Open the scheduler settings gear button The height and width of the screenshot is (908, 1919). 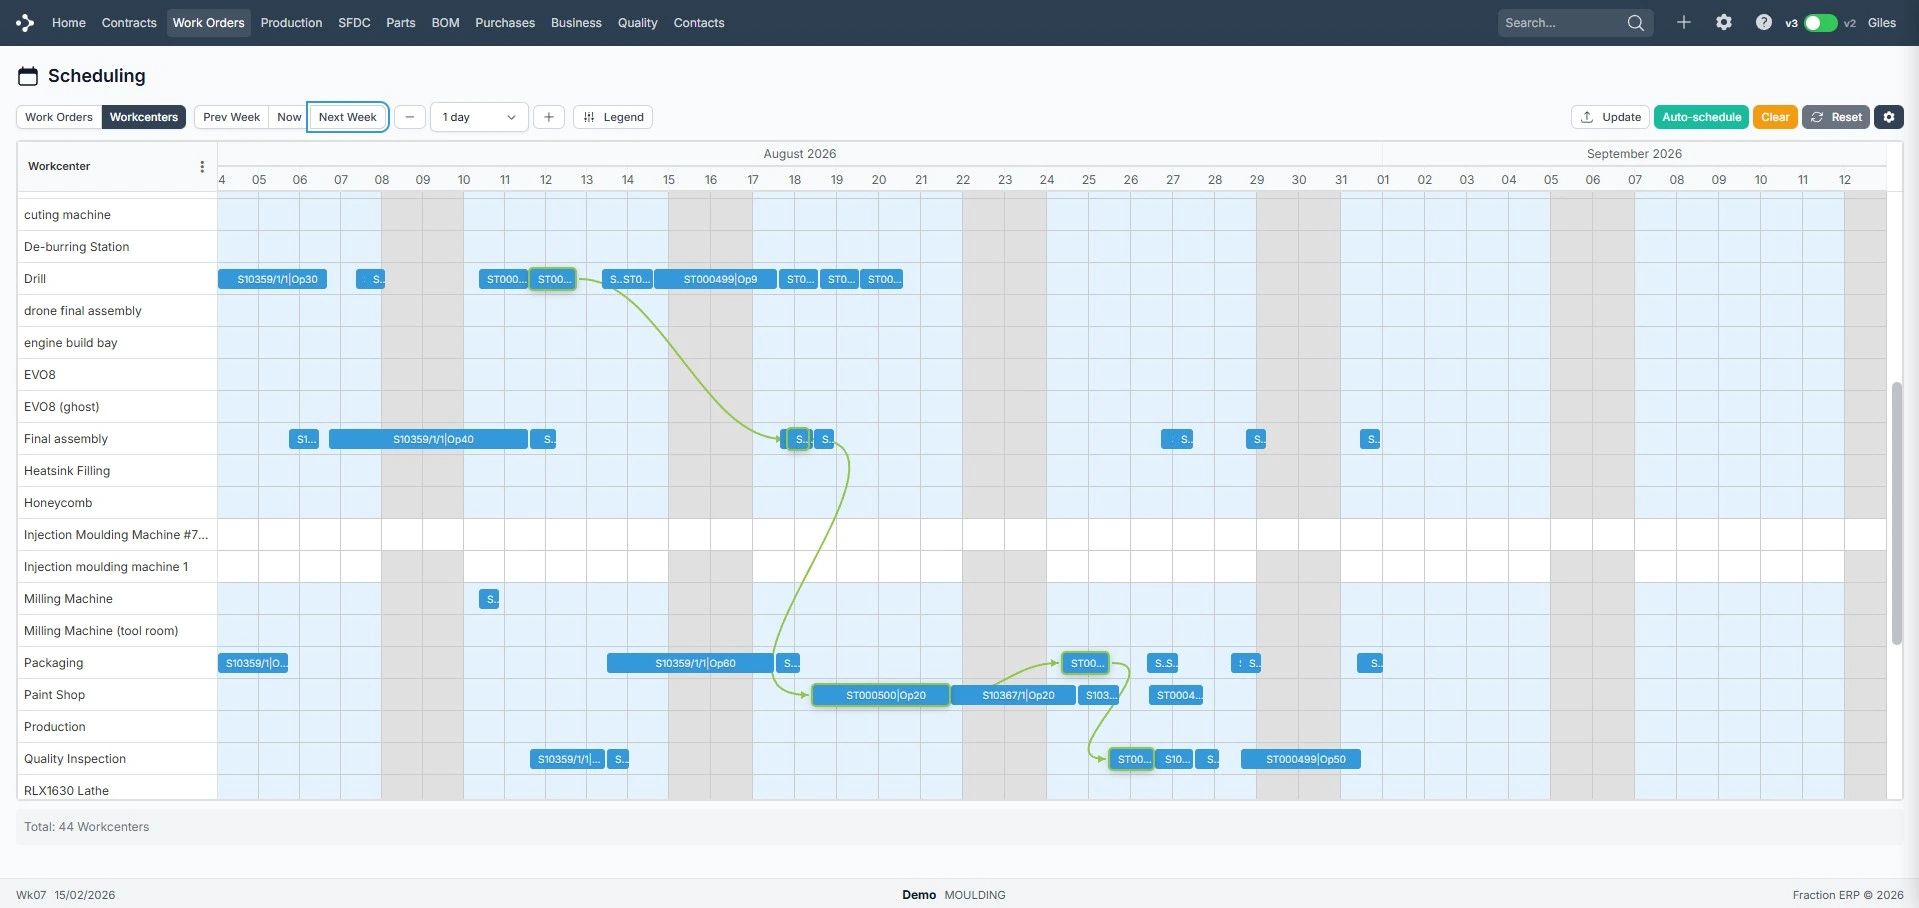(x=1889, y=117)
